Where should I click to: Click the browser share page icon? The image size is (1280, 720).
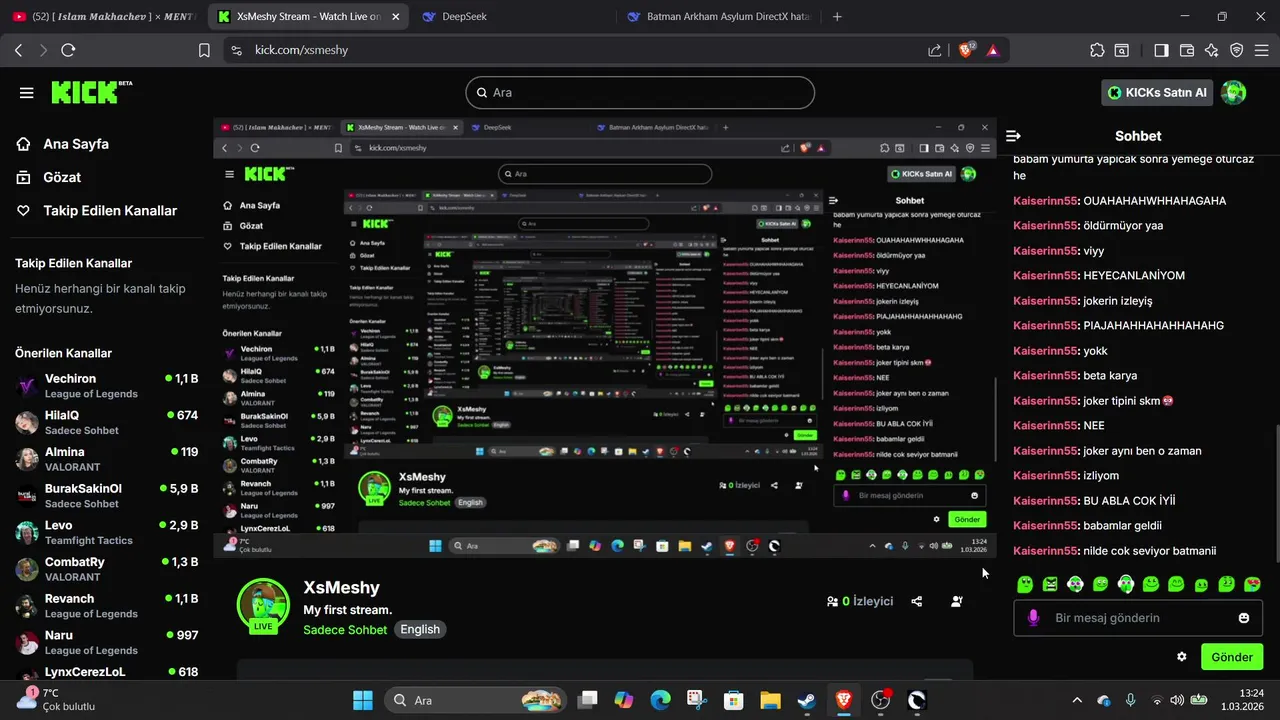934,50
